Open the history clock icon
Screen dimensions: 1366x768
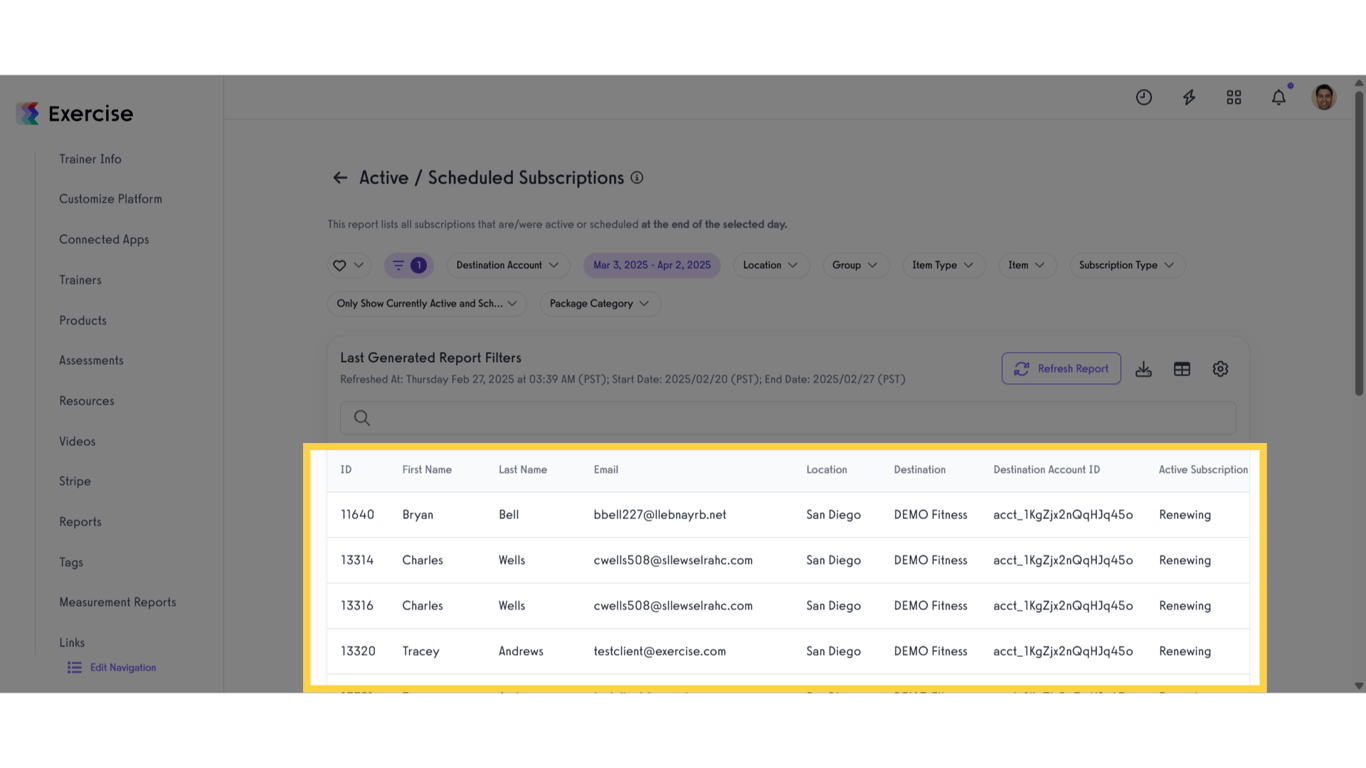pyautogui.click(x=1144, y=97)
